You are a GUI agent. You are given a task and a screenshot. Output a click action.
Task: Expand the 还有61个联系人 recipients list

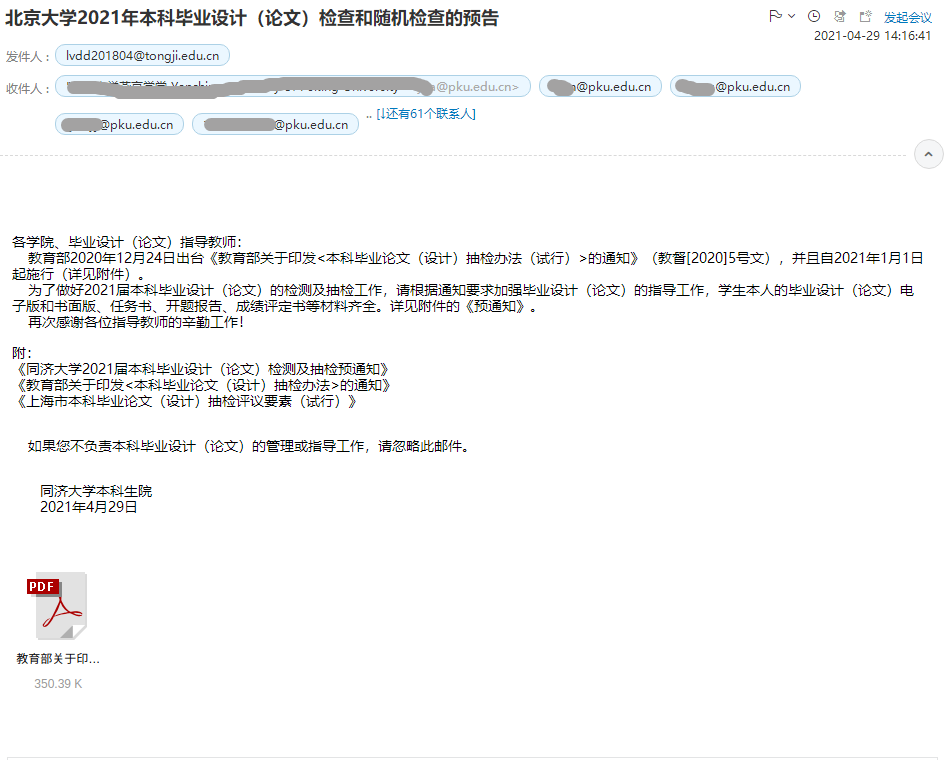tap(426, 114)
